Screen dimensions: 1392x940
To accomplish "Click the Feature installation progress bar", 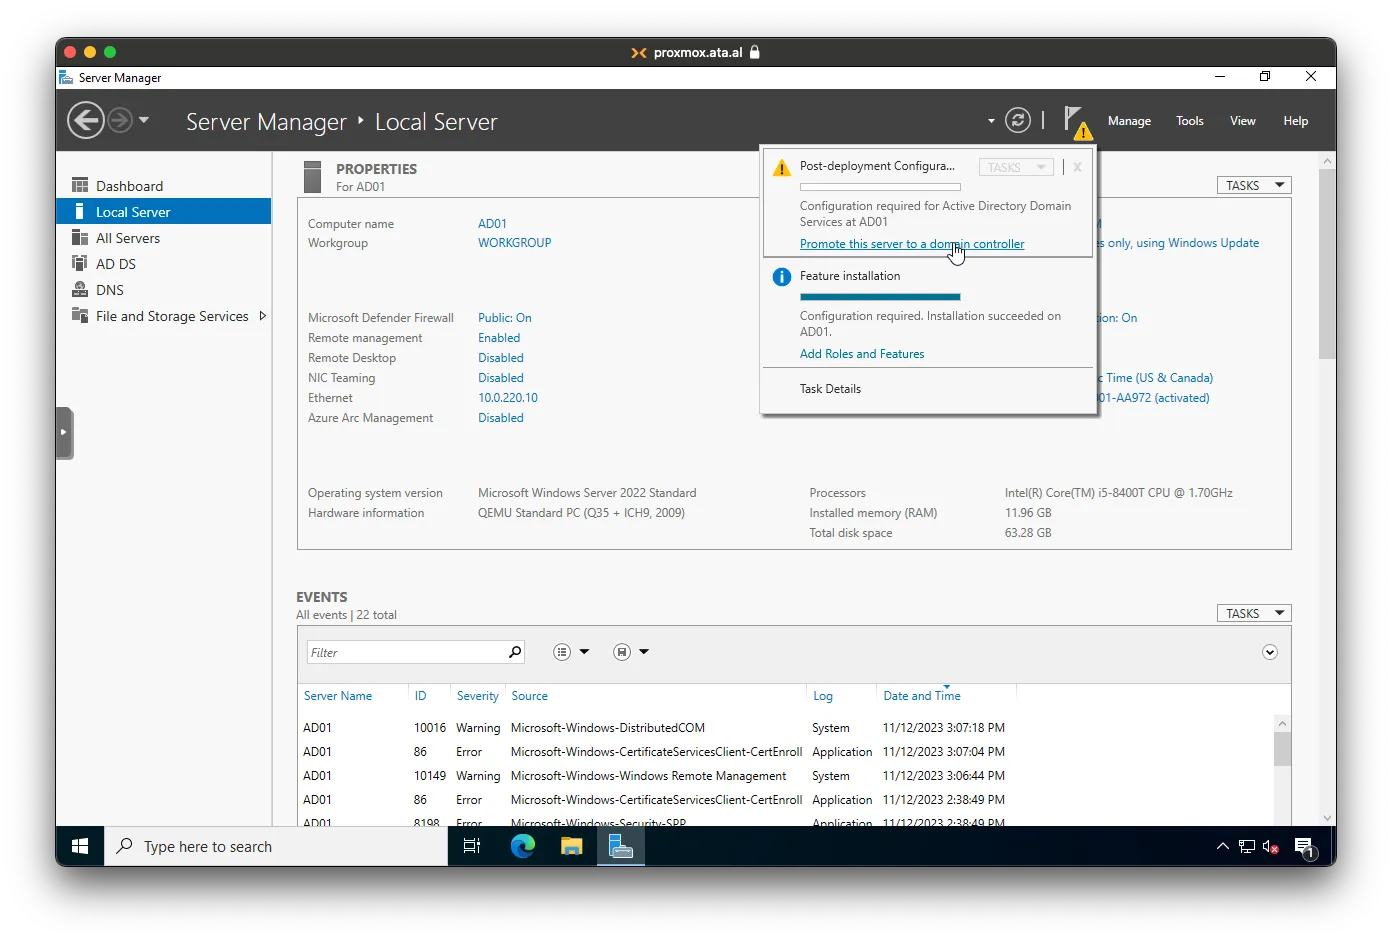I will [x=880, y=297].
